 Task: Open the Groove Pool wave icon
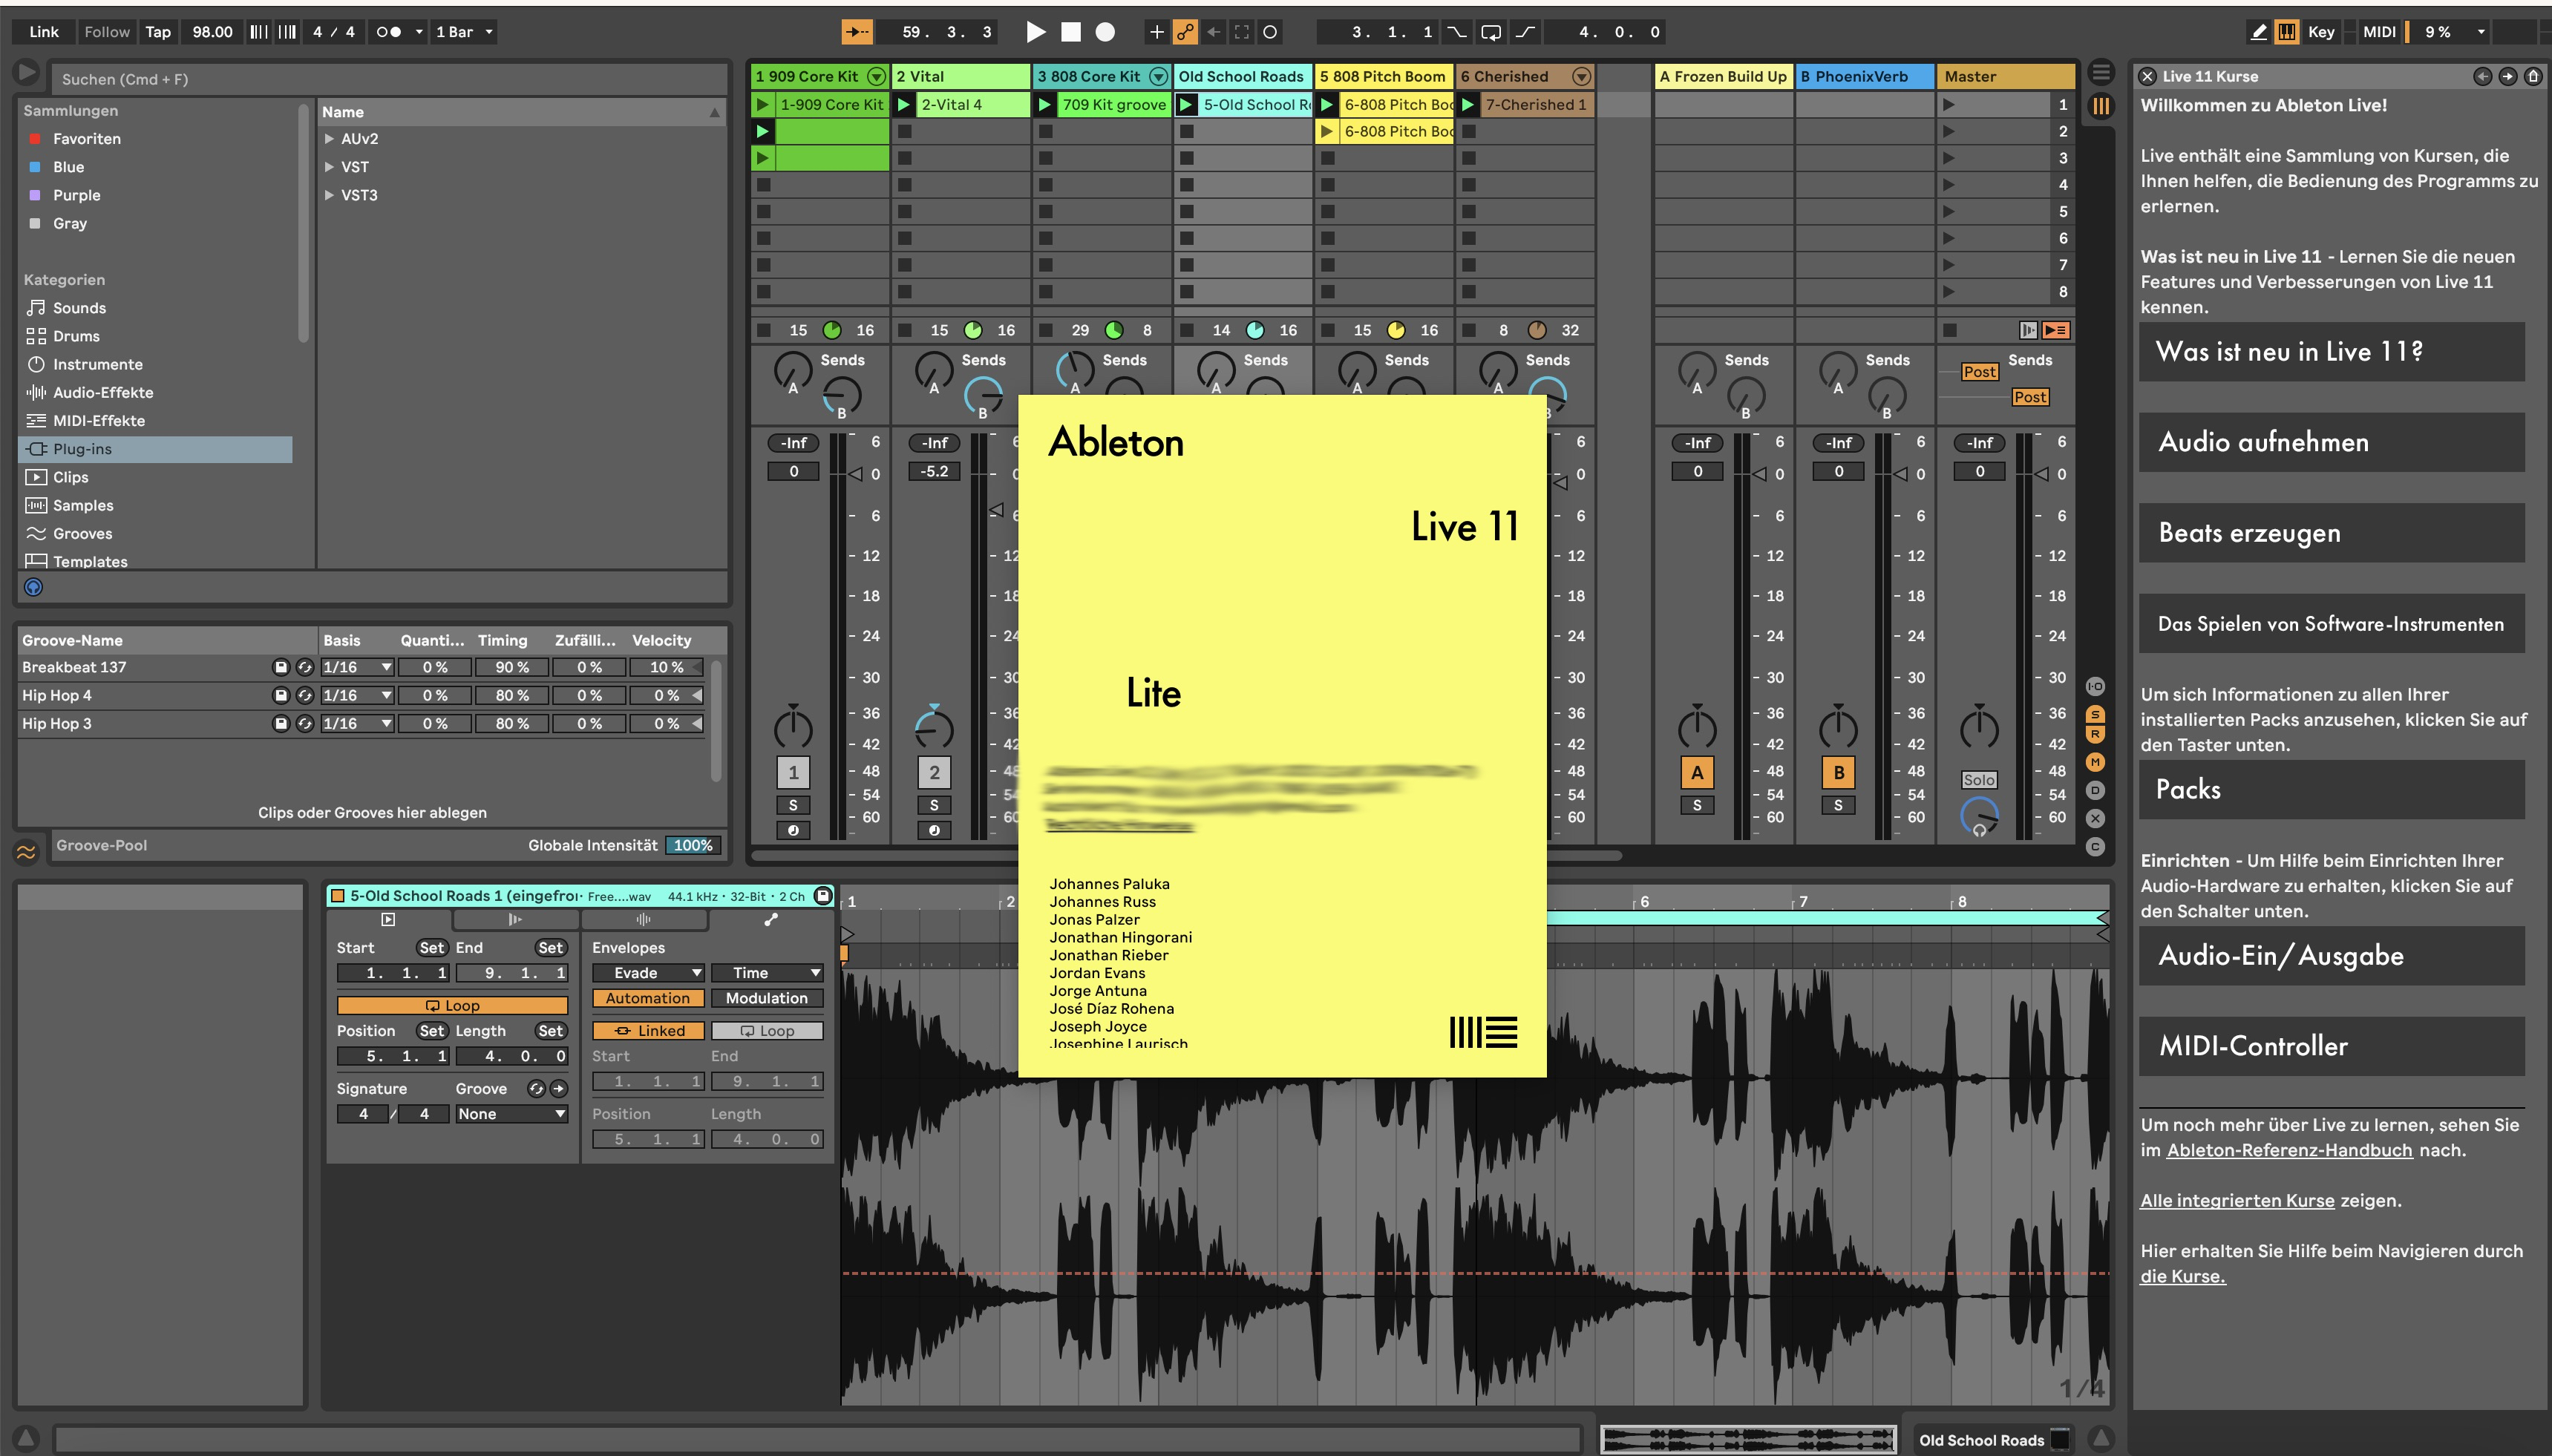click(26, 852)
